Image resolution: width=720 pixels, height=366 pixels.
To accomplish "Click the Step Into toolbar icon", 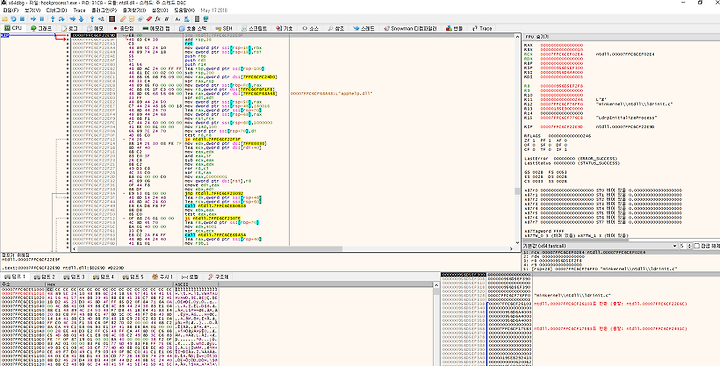I will click(x=53, y=19).
